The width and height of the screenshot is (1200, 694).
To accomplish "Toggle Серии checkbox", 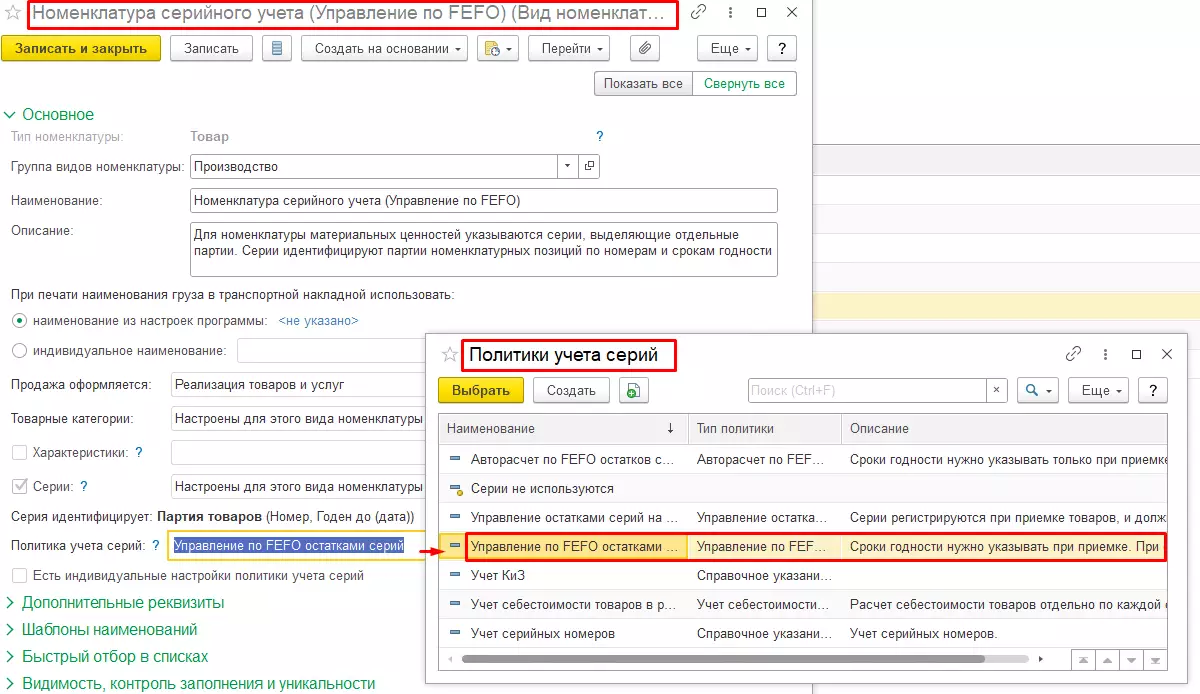I will coord(19,487).
